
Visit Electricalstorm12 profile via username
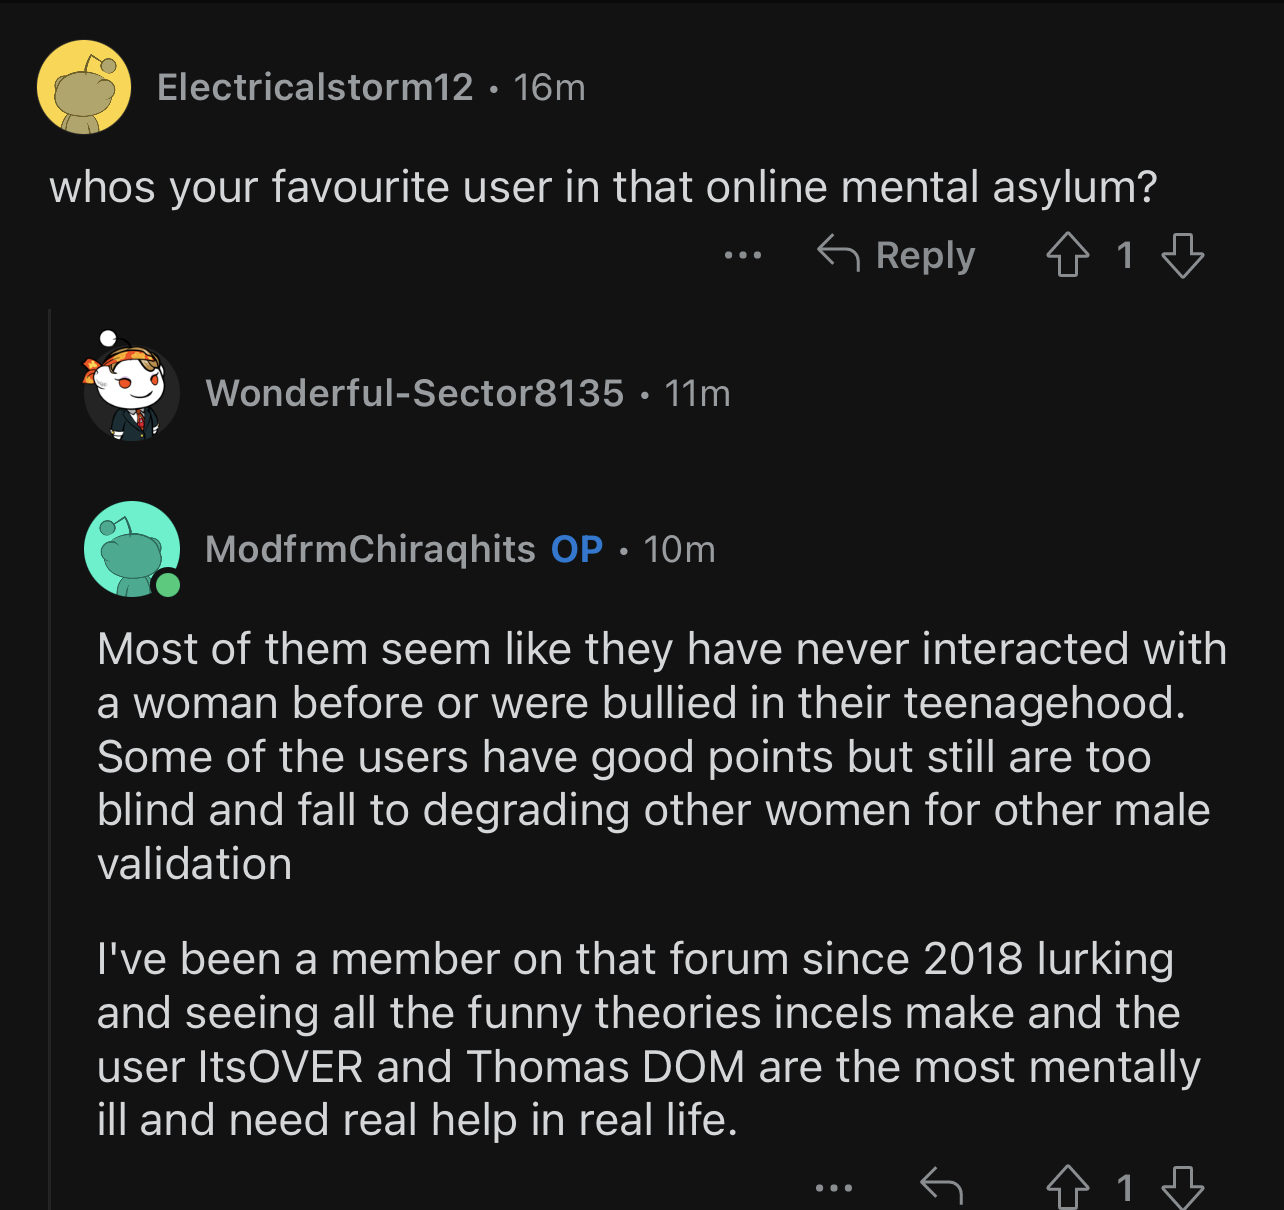coord(315,87)
